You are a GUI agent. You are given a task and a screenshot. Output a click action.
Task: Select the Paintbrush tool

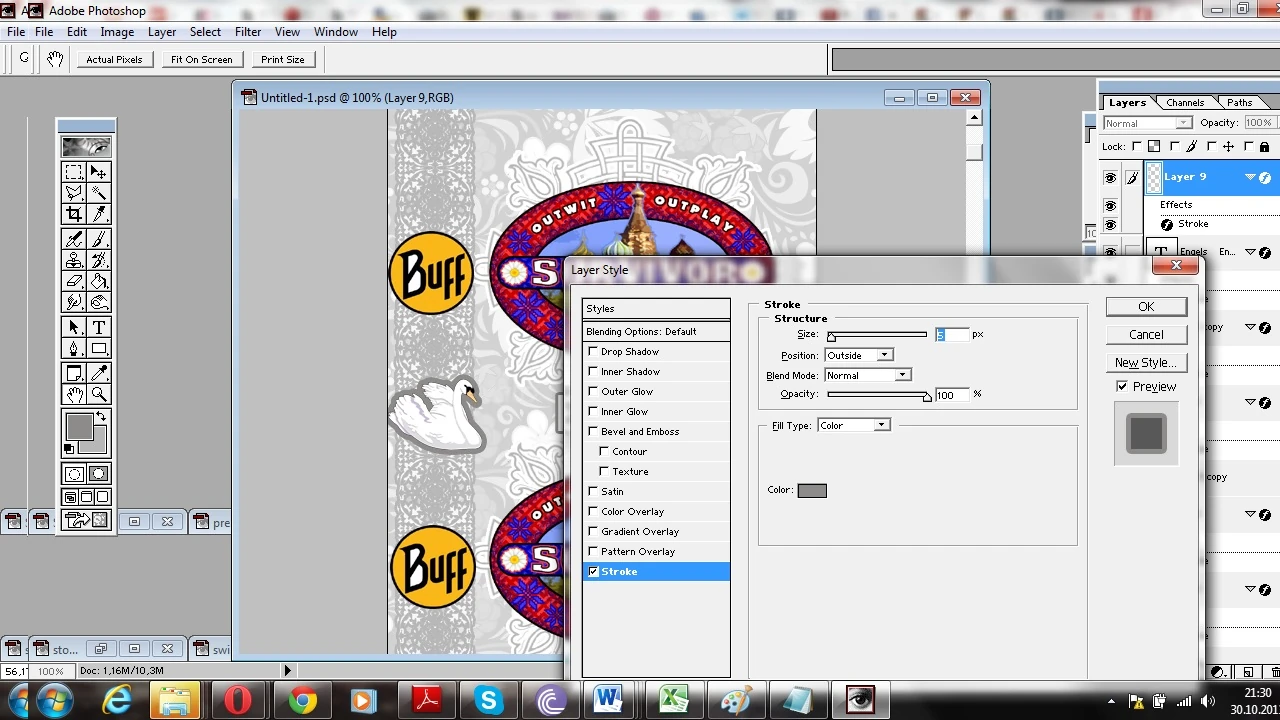(99, 239)
